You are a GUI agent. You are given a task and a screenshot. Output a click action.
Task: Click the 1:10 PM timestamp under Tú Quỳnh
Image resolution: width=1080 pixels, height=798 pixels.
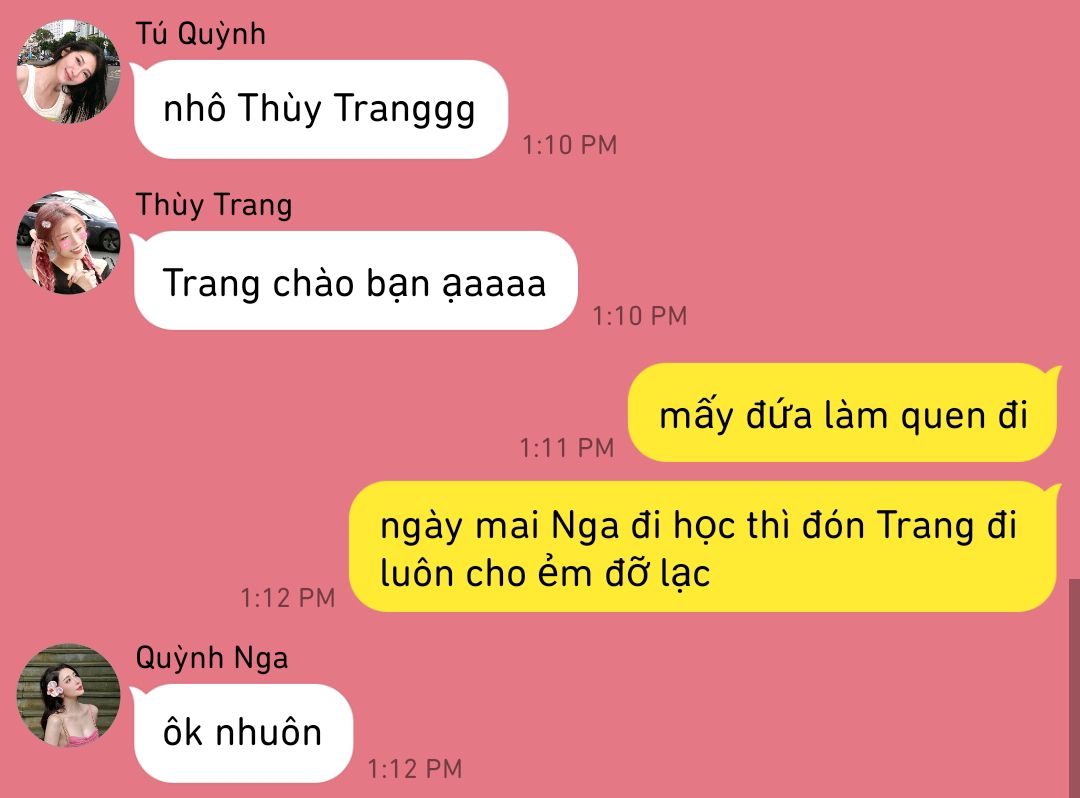point(570,145)
